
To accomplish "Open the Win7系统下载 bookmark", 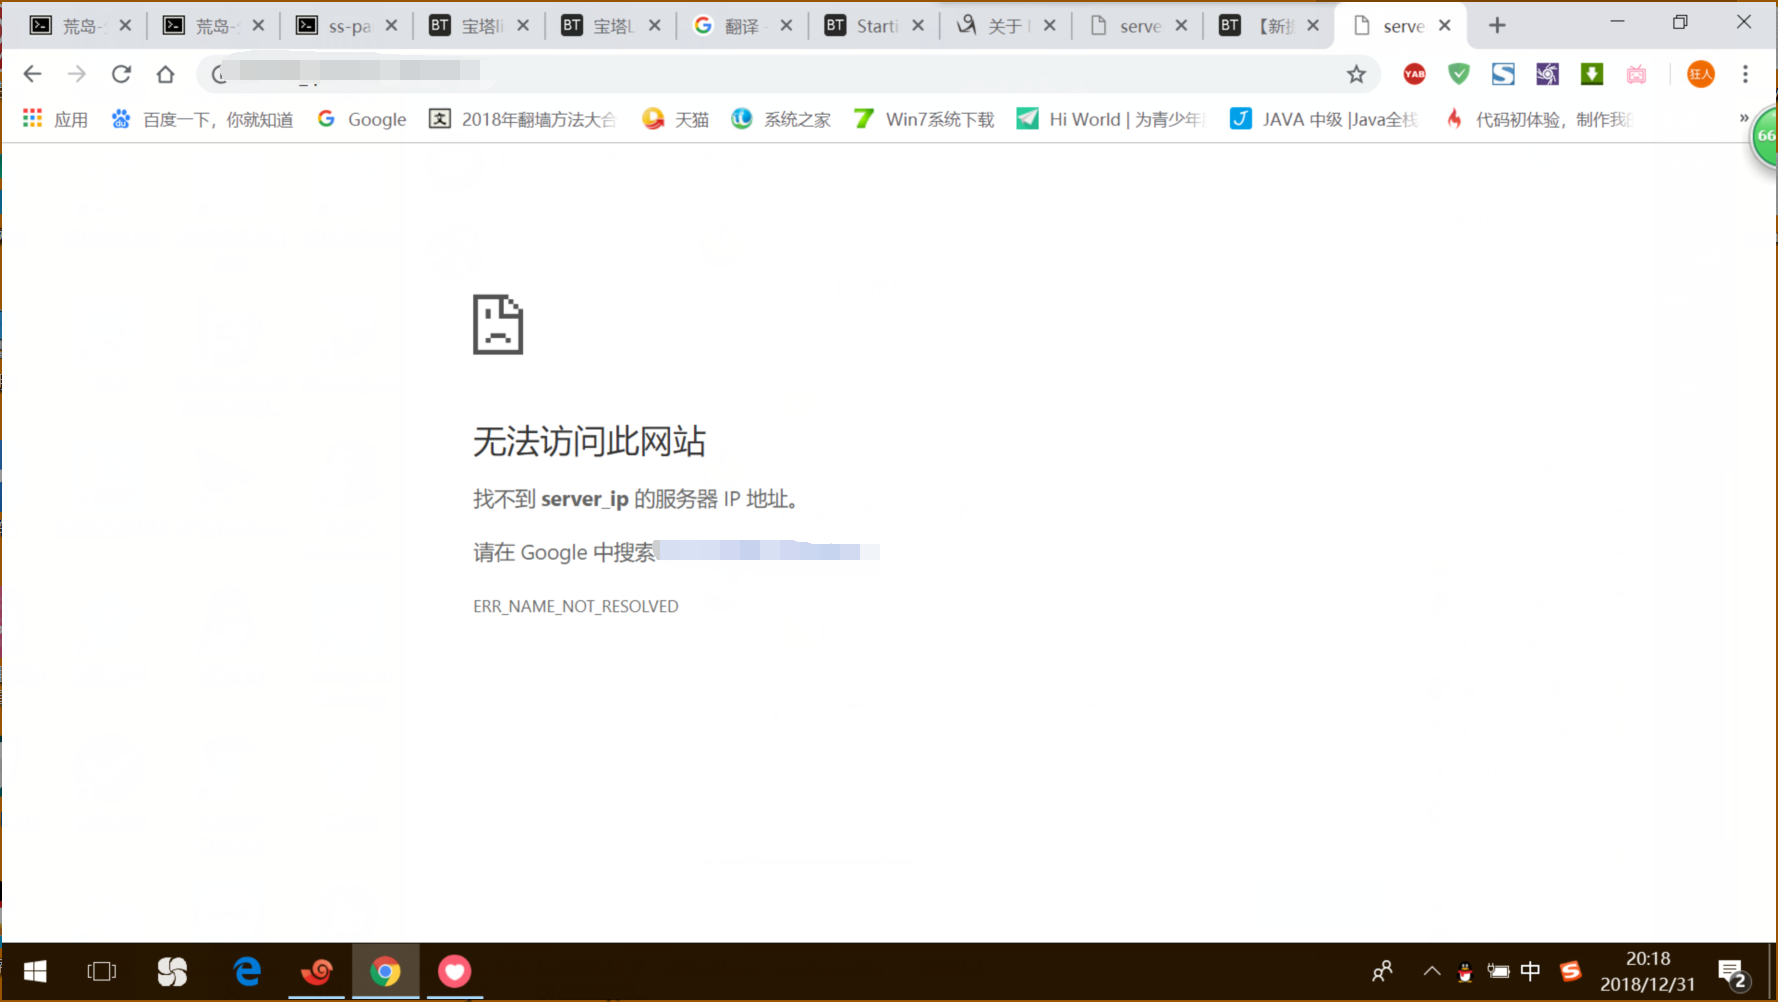I will (x=924, y=119).
